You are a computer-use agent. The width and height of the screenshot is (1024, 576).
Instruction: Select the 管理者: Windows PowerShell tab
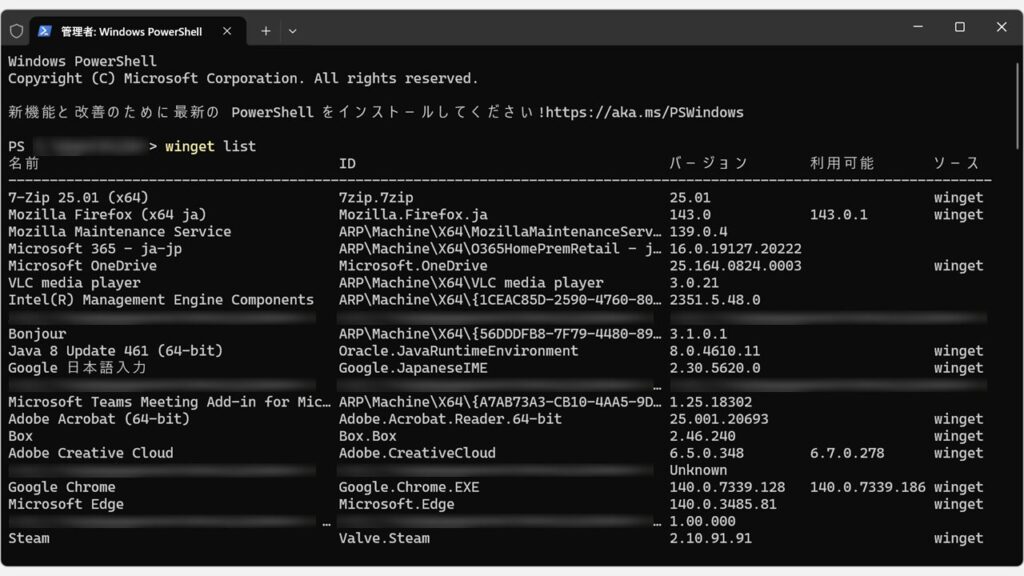[x=138, y=31]
